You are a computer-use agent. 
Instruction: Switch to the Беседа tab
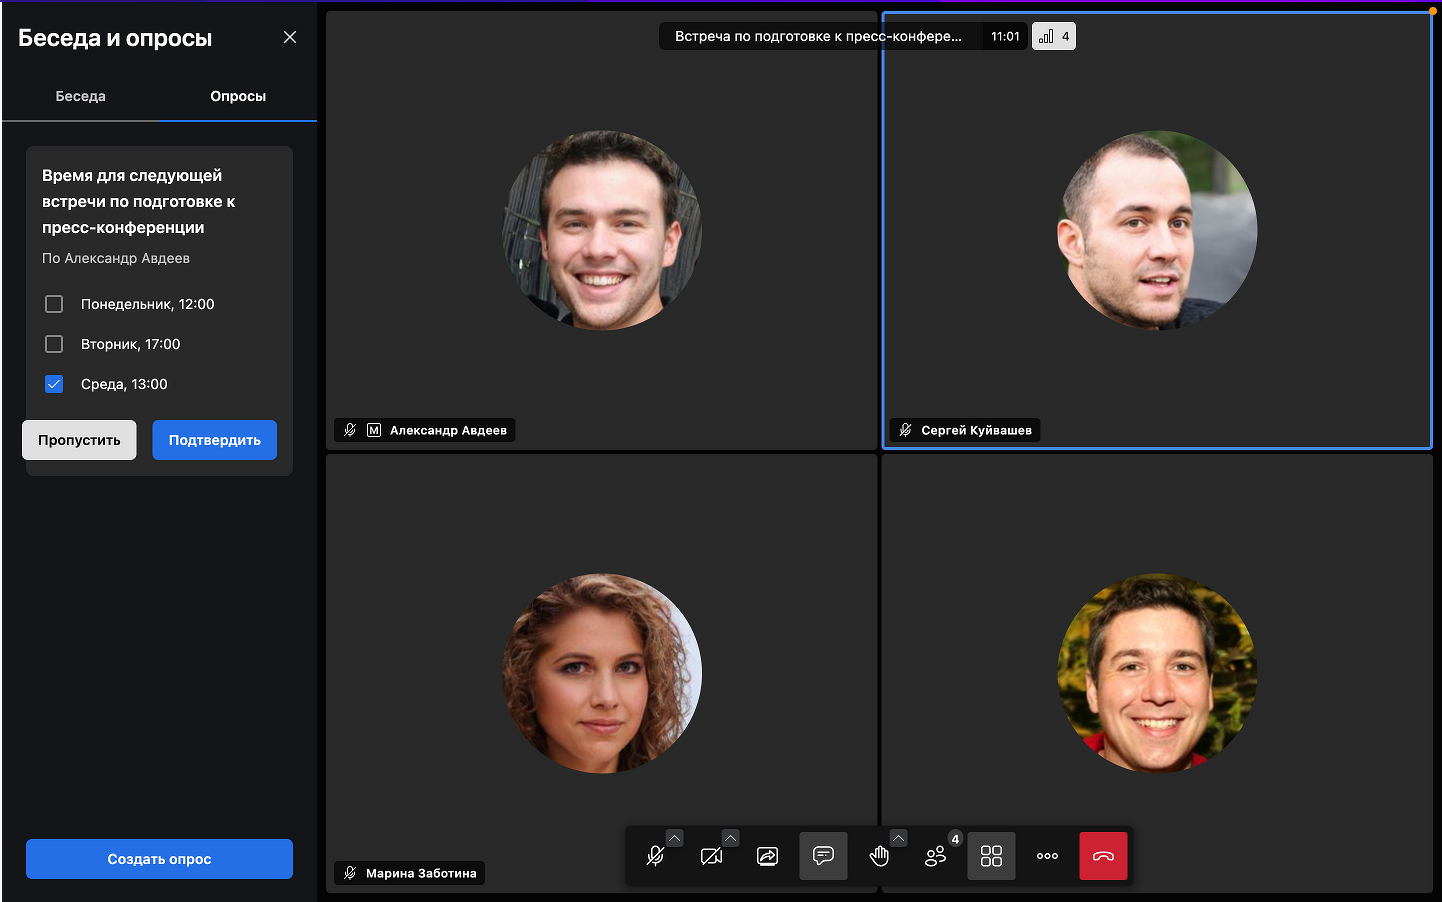coord(80,96)
